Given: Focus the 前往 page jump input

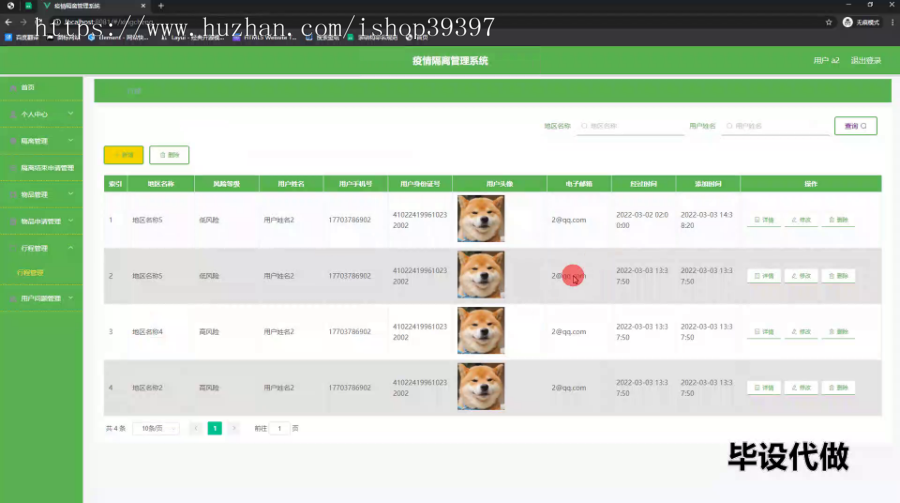Looking at the screenshot, I should pos(280,428).
